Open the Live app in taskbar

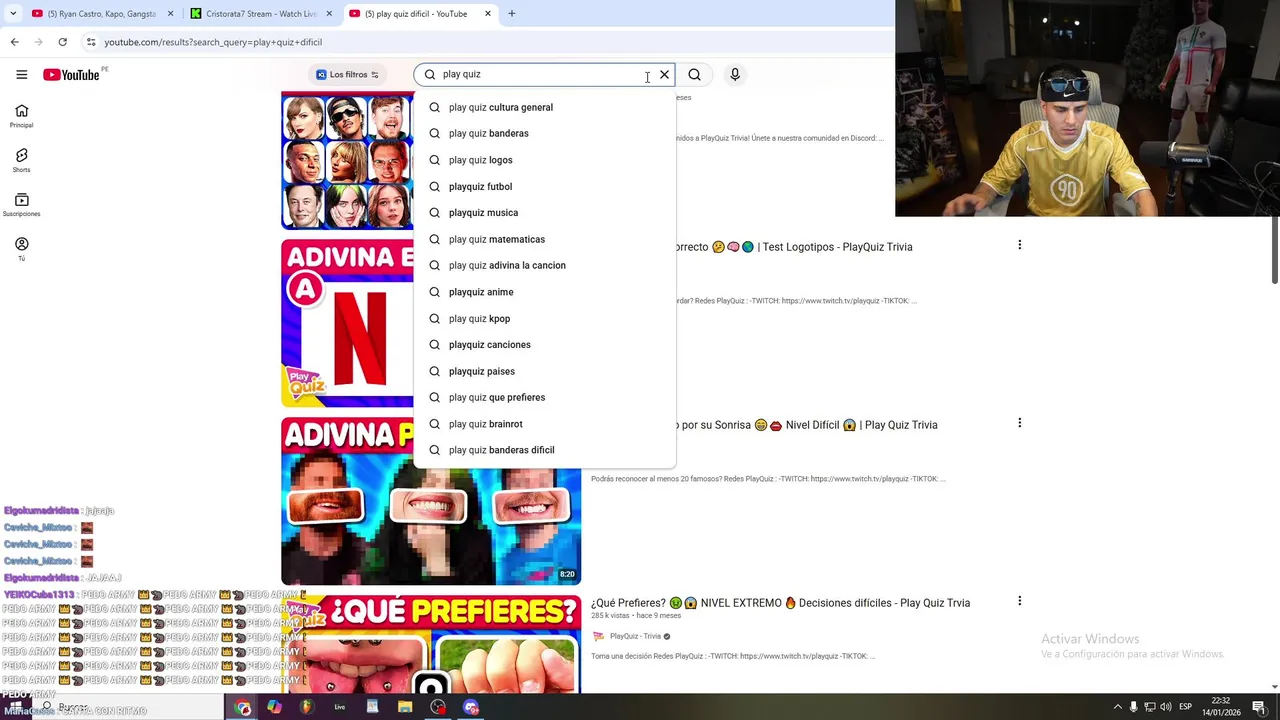pyautogui.click(x=339, y=707)
